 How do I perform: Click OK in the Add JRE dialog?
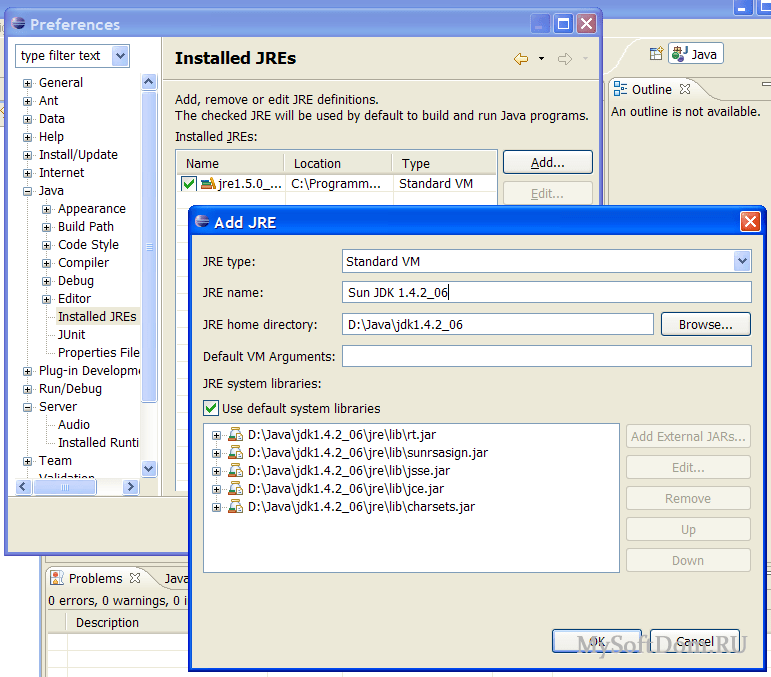coord(596,641)
